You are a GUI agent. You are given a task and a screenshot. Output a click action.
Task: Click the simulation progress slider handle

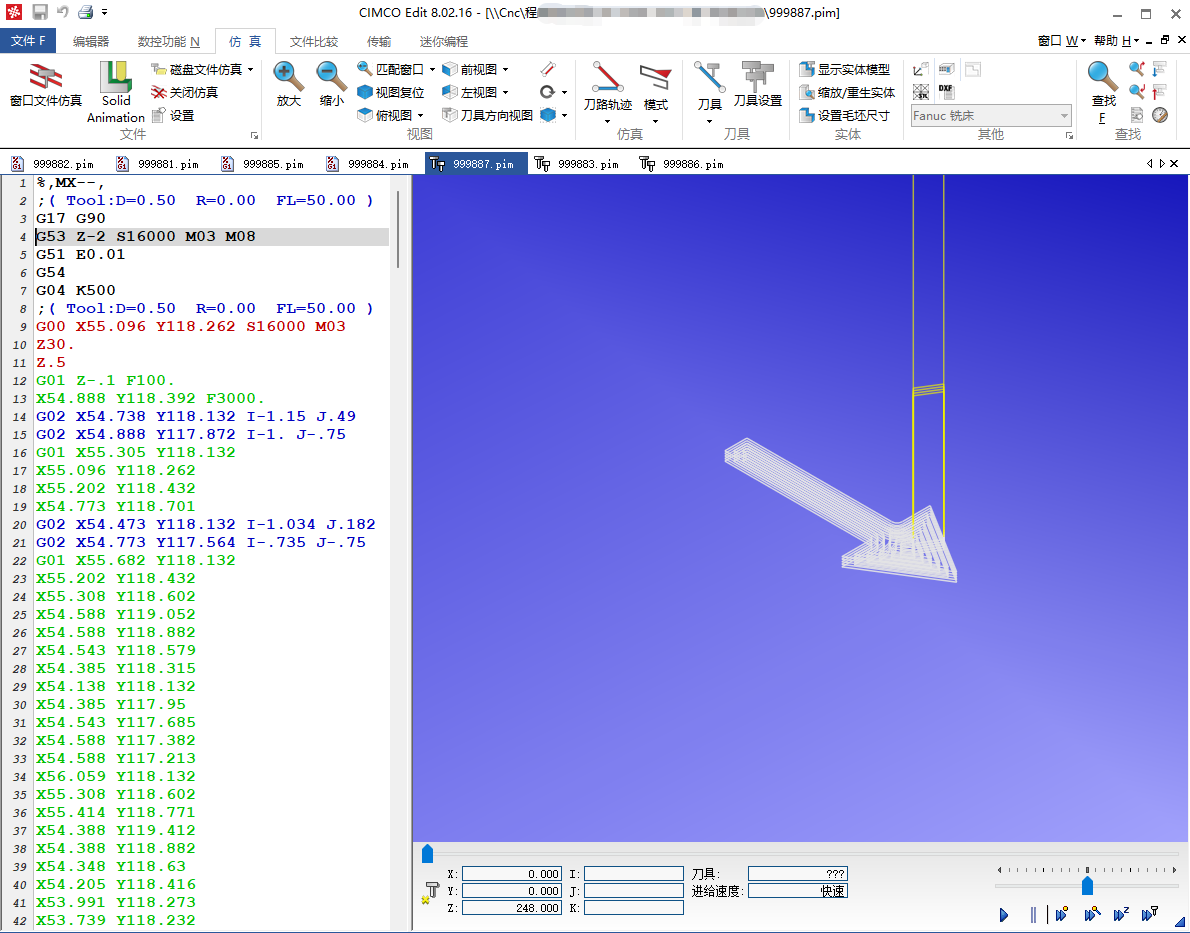point(427,854)
